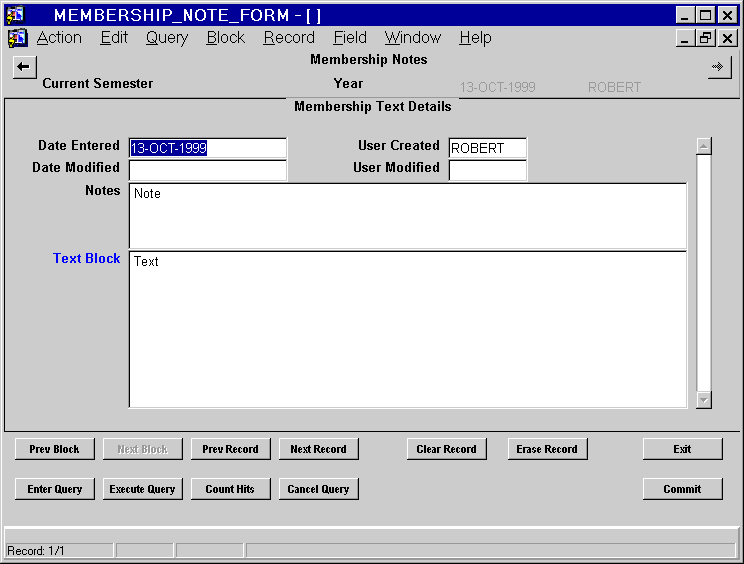The width and height of the screenshot is (744, 564).
Task: Maximize the MEMBERSHIP_NOTE_FORM application window
Action: click(705, 15)
